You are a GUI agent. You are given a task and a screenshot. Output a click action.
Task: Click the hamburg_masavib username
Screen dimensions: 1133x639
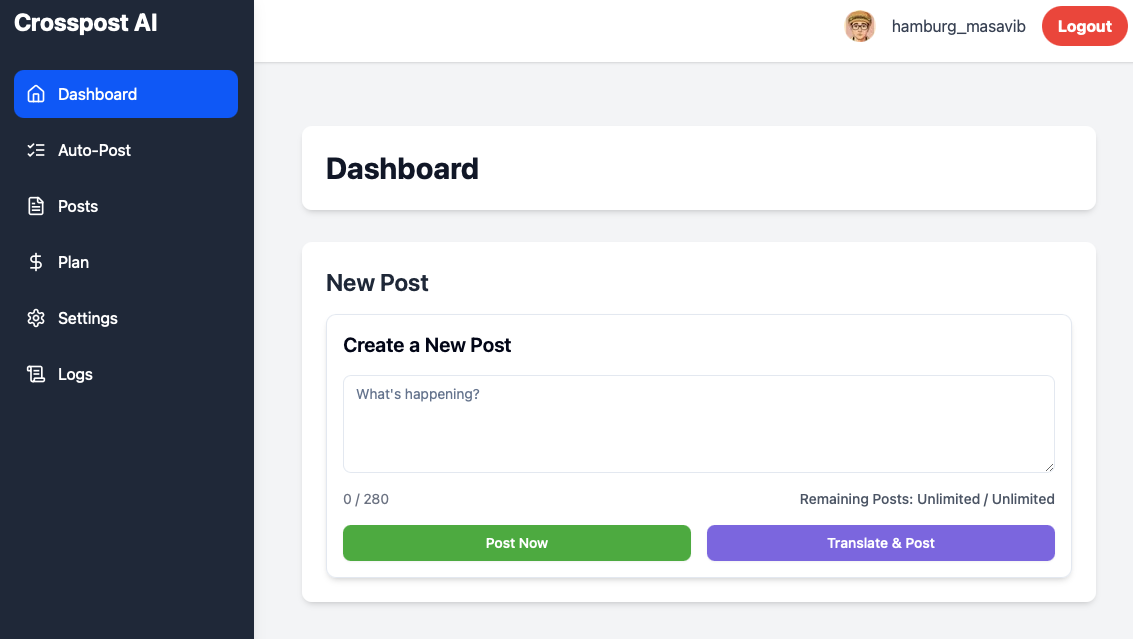pyautogui.click(x=958, y=27)
